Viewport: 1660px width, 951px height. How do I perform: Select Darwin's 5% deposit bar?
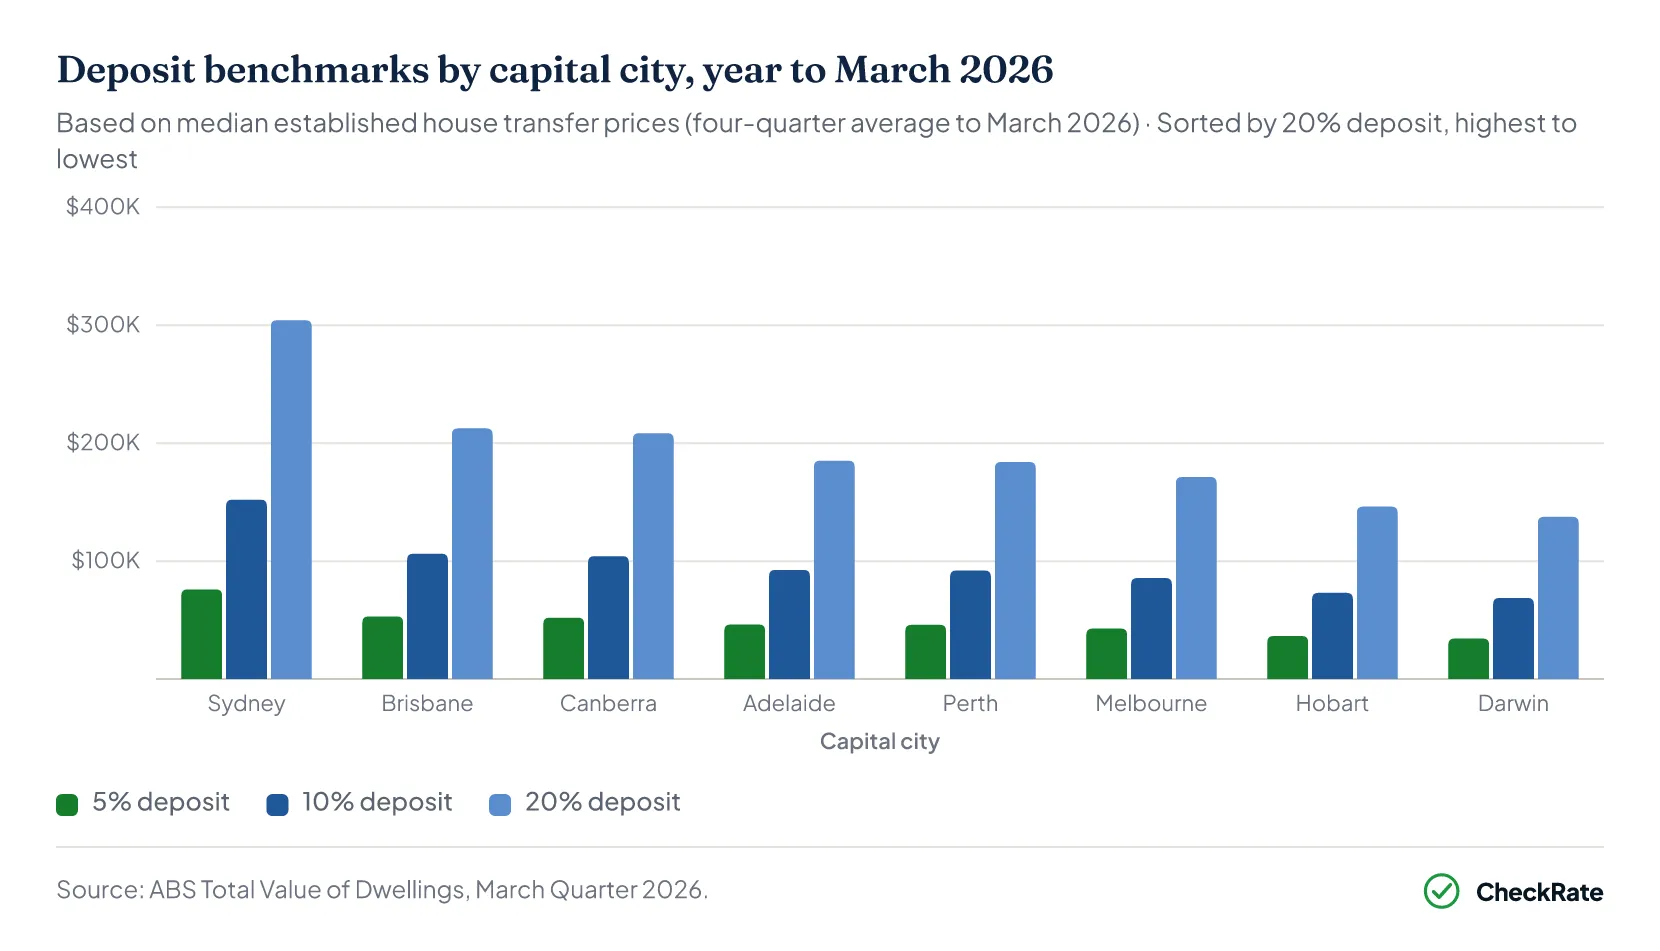[1468, 659]
